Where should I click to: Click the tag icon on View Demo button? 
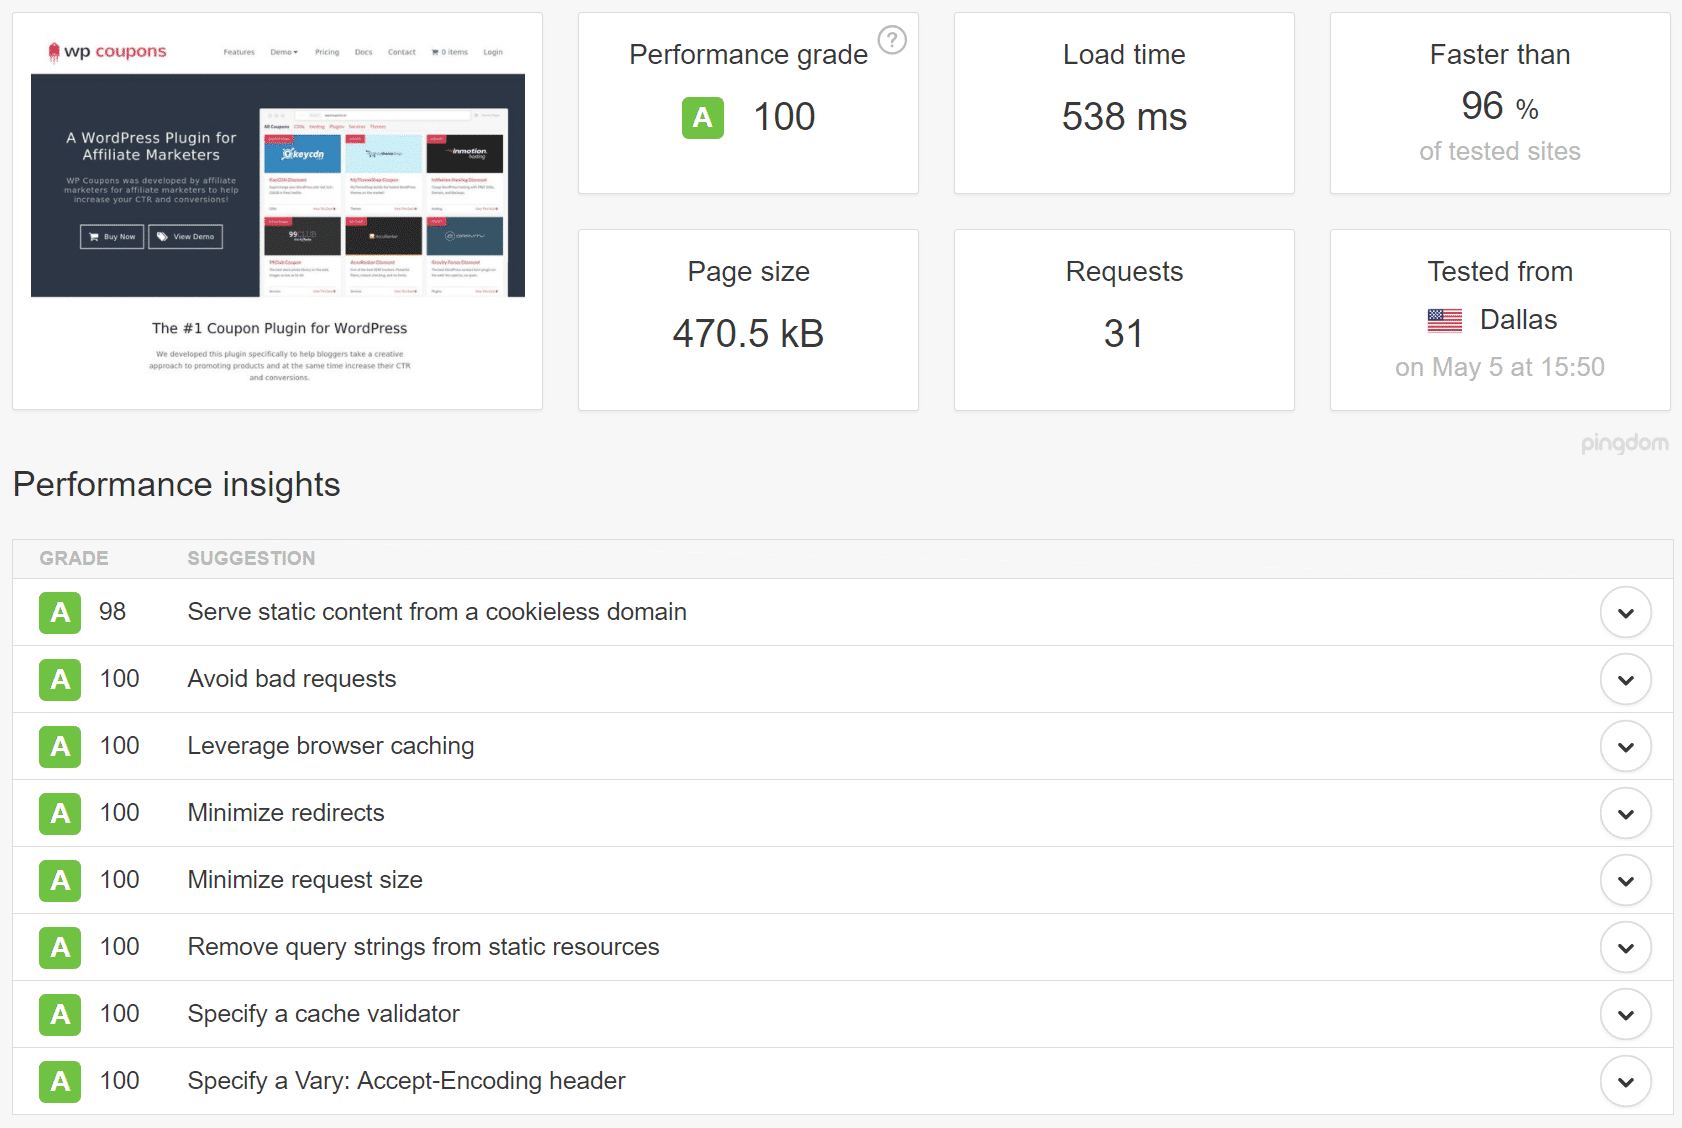pos(161,237)
